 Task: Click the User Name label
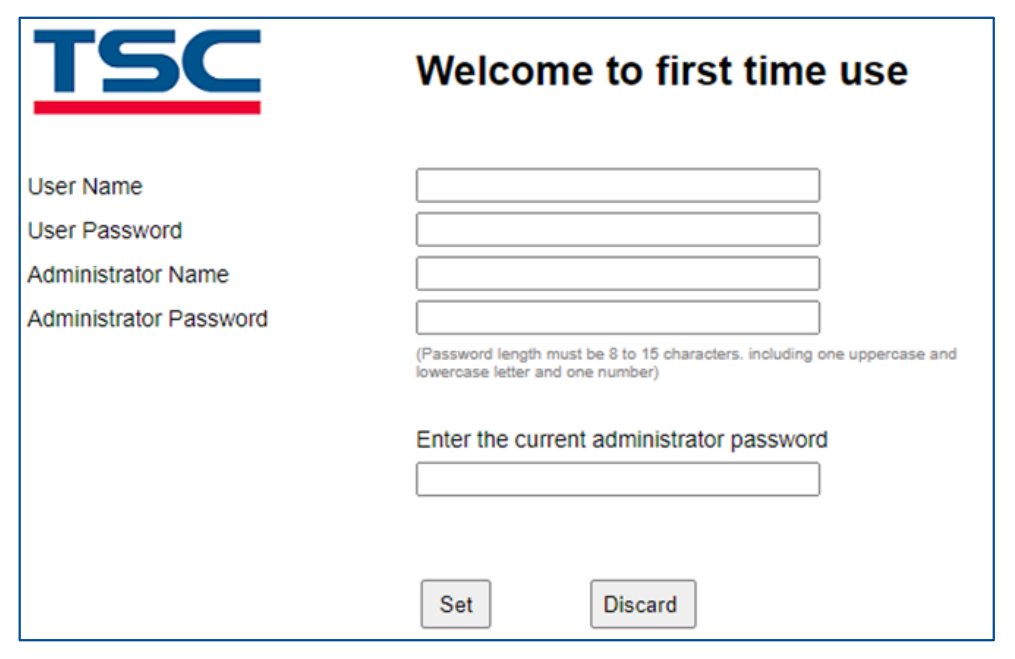tap(85, 187)
